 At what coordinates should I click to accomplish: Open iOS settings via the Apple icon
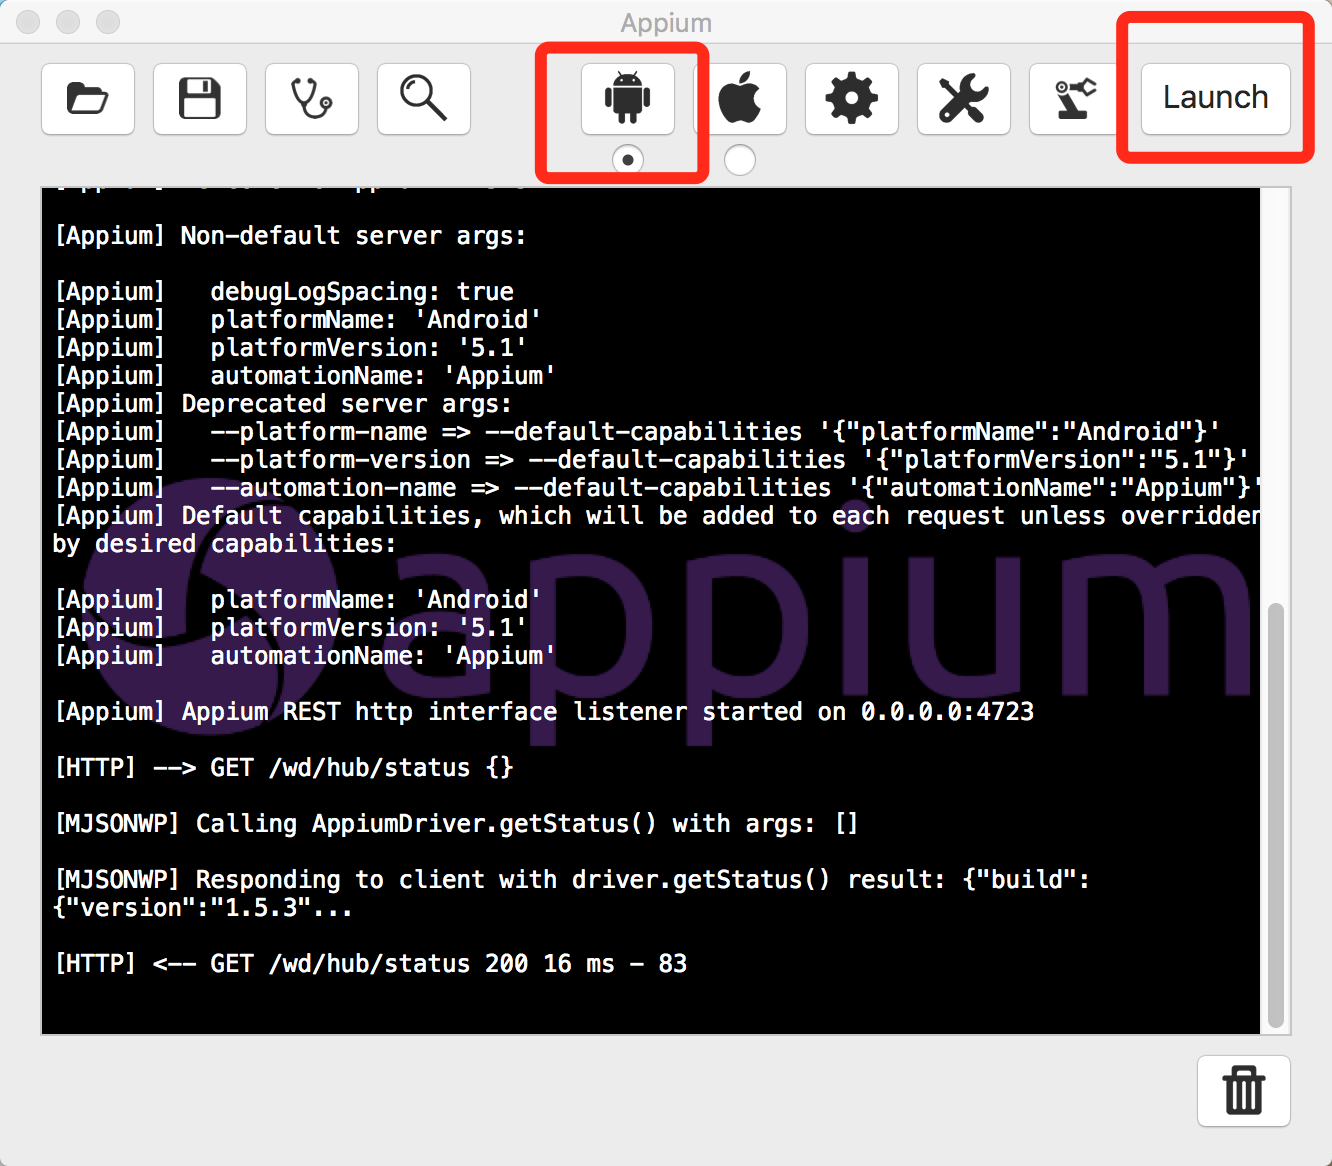point(740,99)
